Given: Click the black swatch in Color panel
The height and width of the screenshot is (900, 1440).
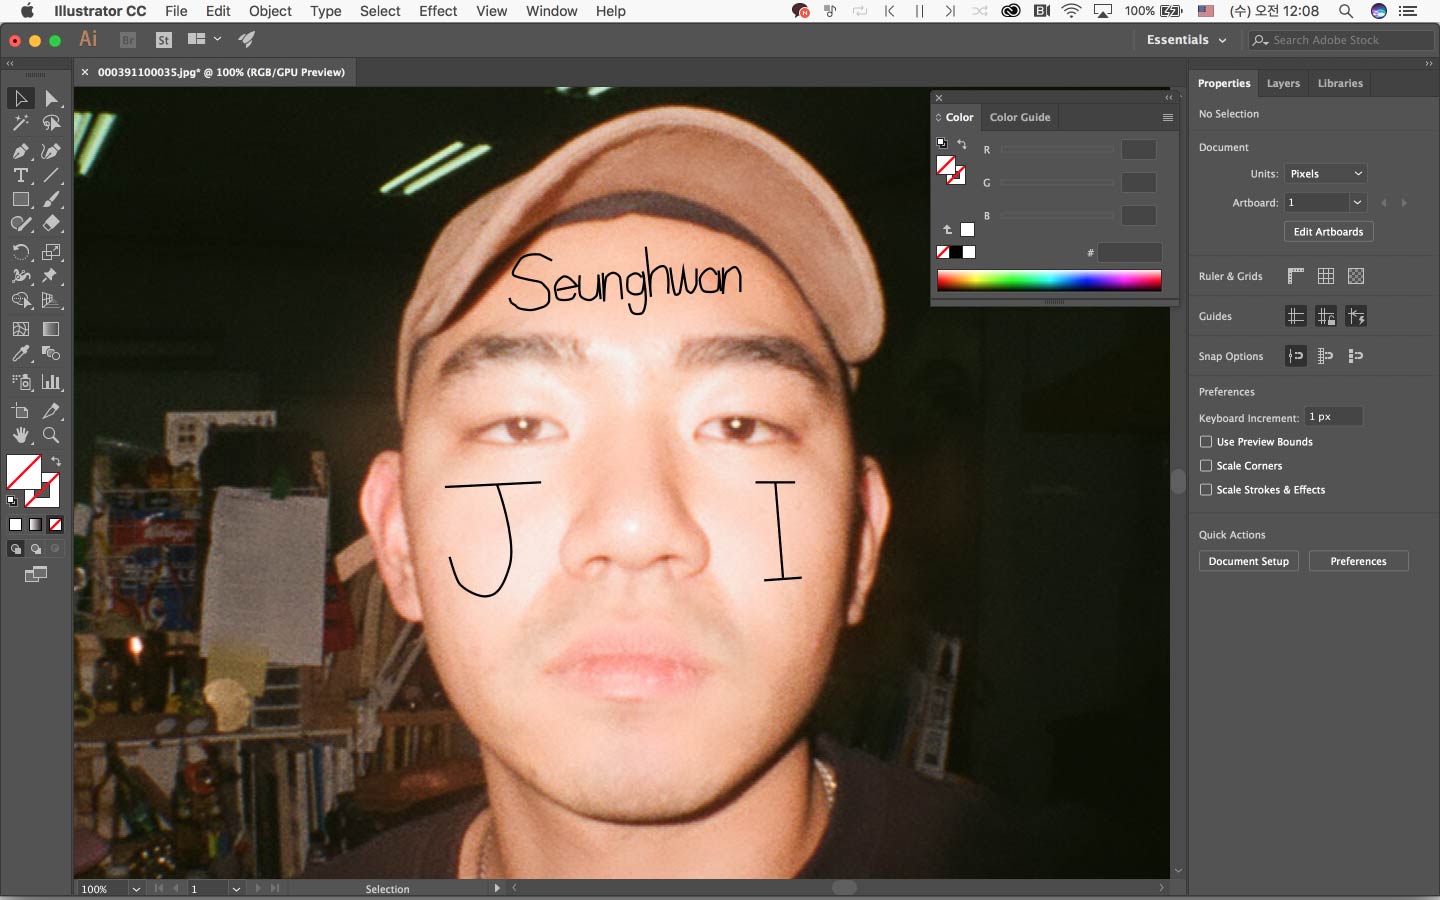Looking at the screenshot, I should [956, 252].
